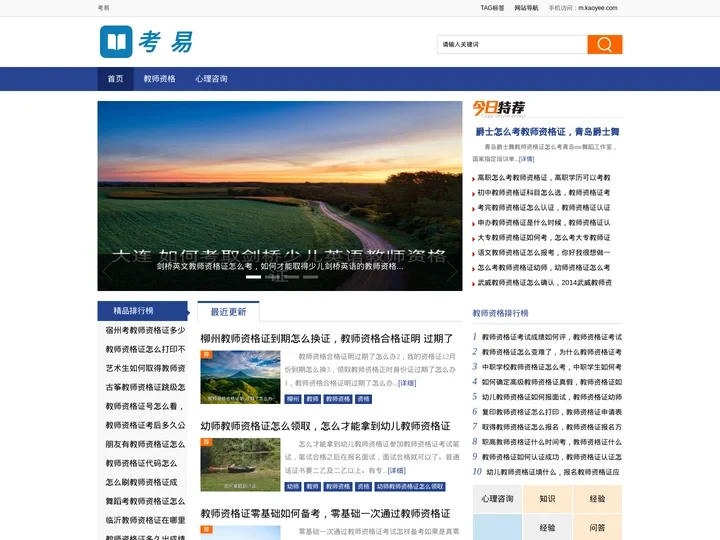Viewport: 720px width, 540px height.
Task: Click the 柳州 tag button
Action: 293,399
